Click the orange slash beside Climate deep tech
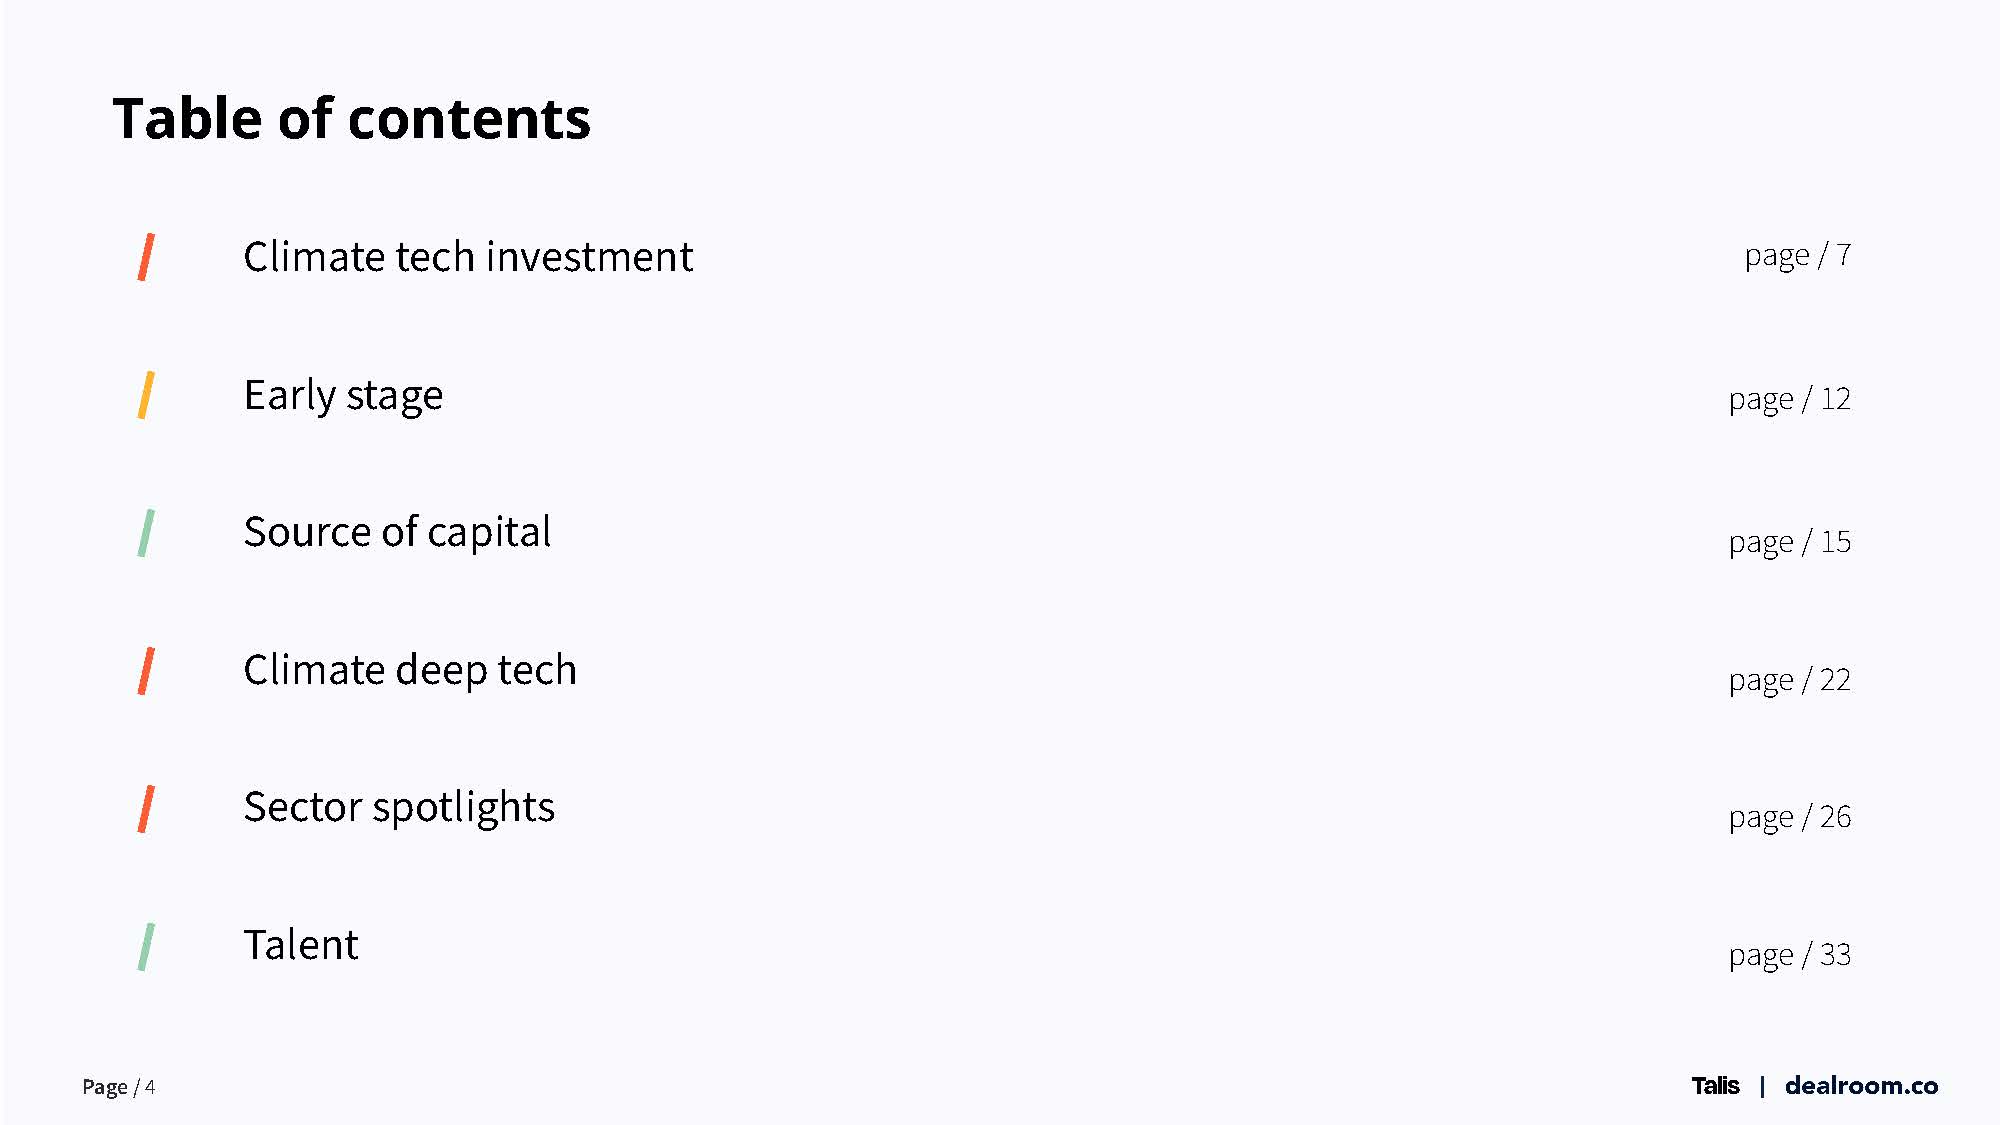 point(146,670)
